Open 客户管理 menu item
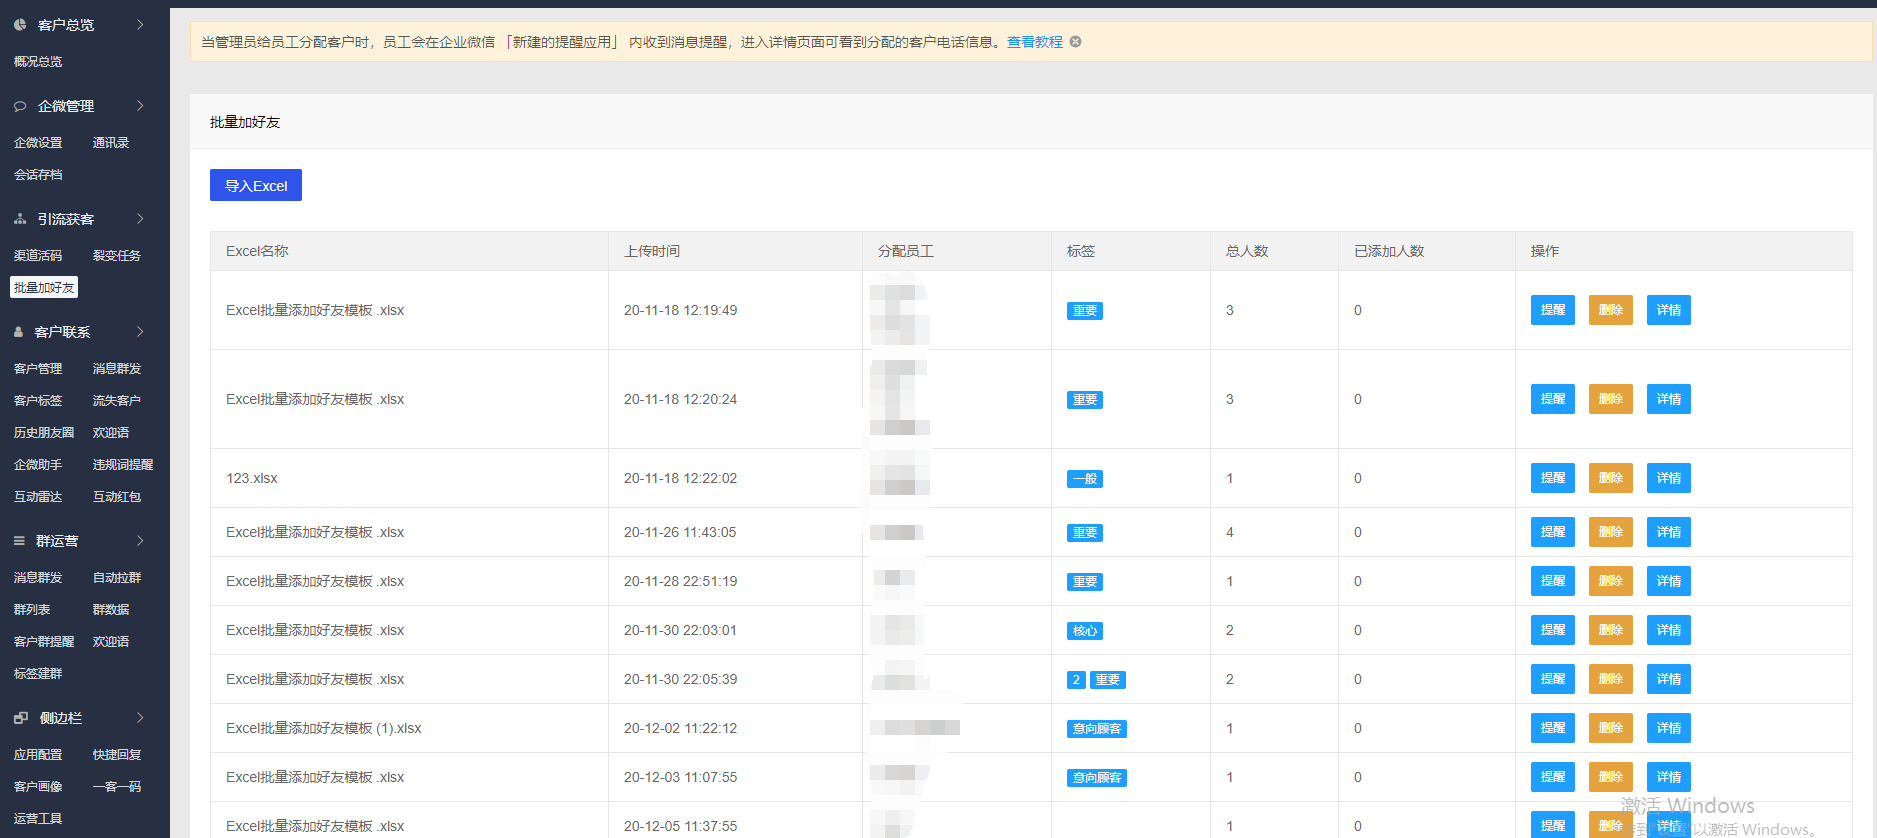1877x838 pixels. point(38,369)
